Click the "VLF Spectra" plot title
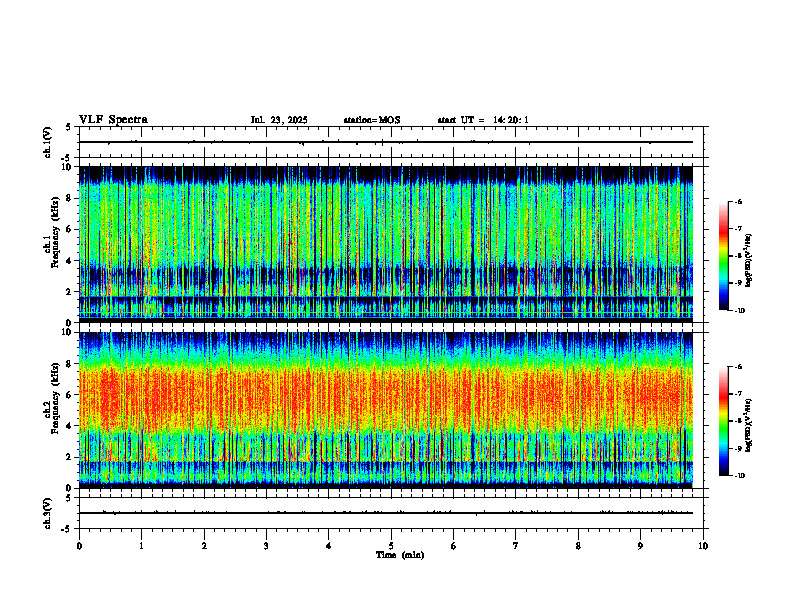Viewport: 792px width, 612px height. (x=113, y=120)
